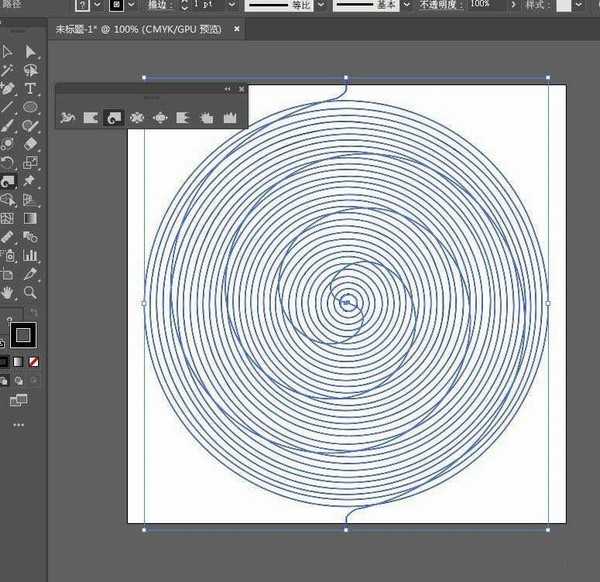Select the Type tool

click(x=31, y=89)
